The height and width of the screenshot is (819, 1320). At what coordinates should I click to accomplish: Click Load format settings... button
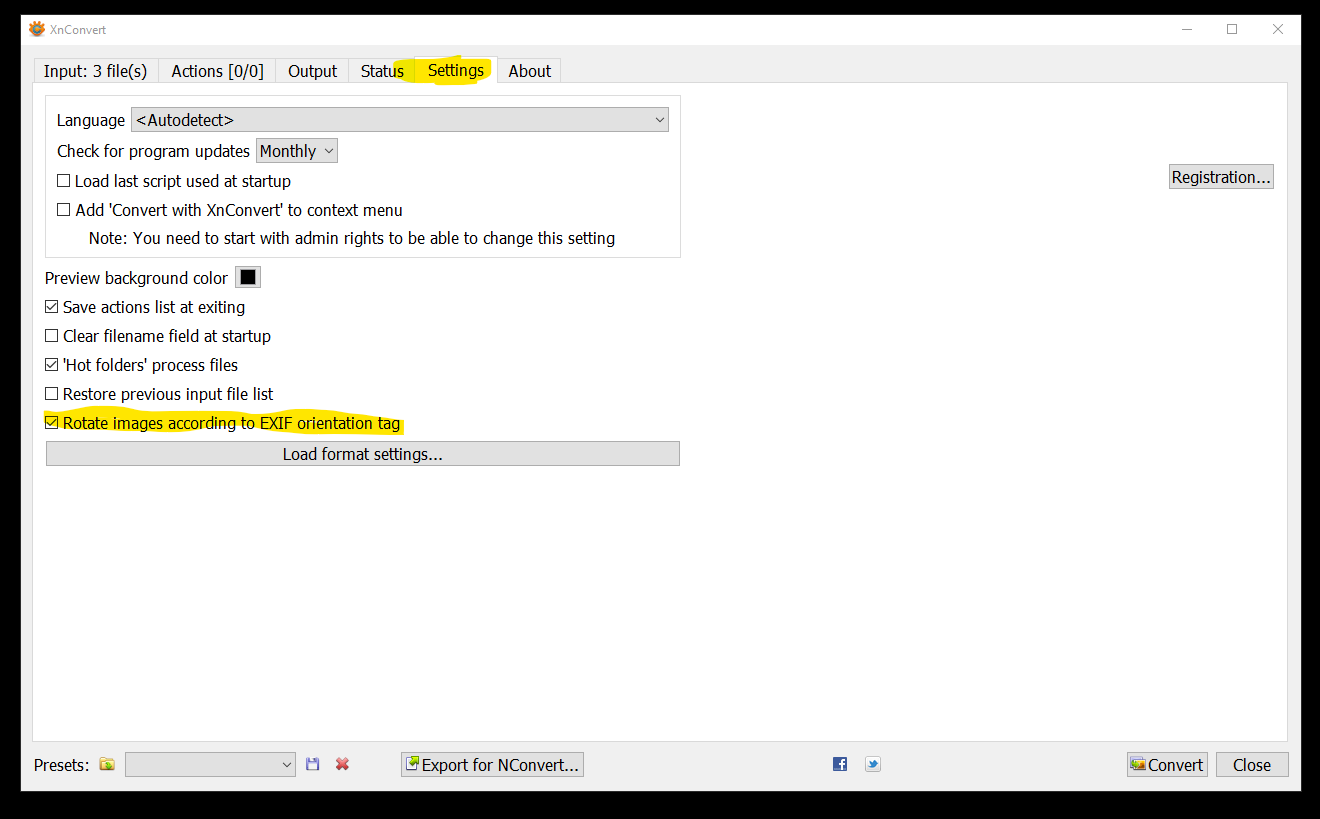(363, 454)
